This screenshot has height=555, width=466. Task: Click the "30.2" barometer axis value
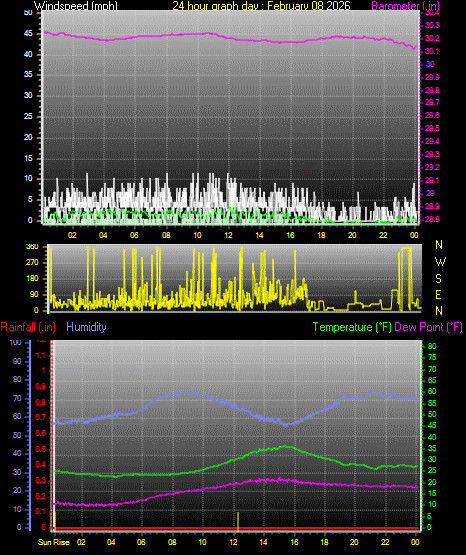(x=432, y=38)
